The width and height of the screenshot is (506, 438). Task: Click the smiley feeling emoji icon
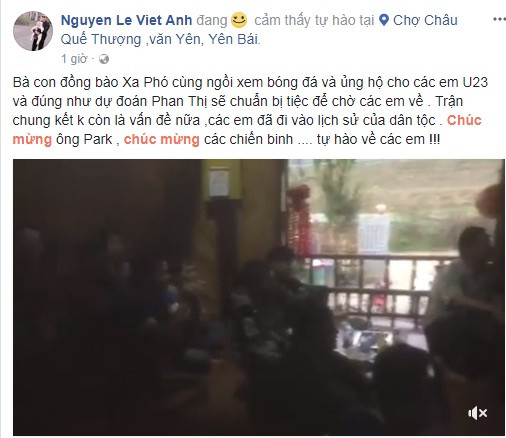(239, 20)
